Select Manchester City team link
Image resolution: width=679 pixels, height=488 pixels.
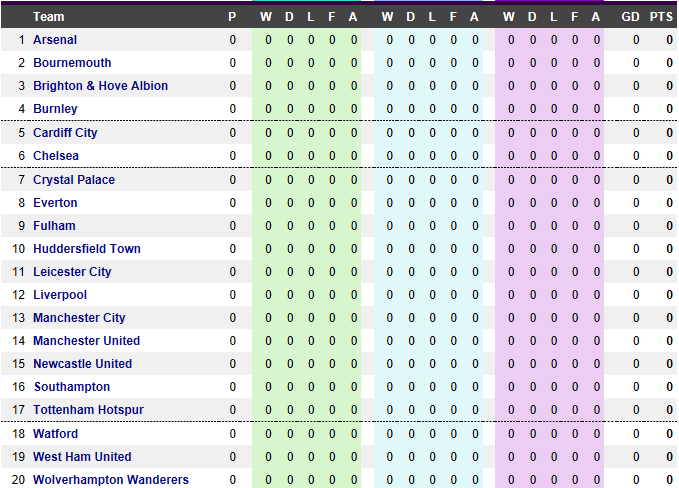[x=79, y=318]
